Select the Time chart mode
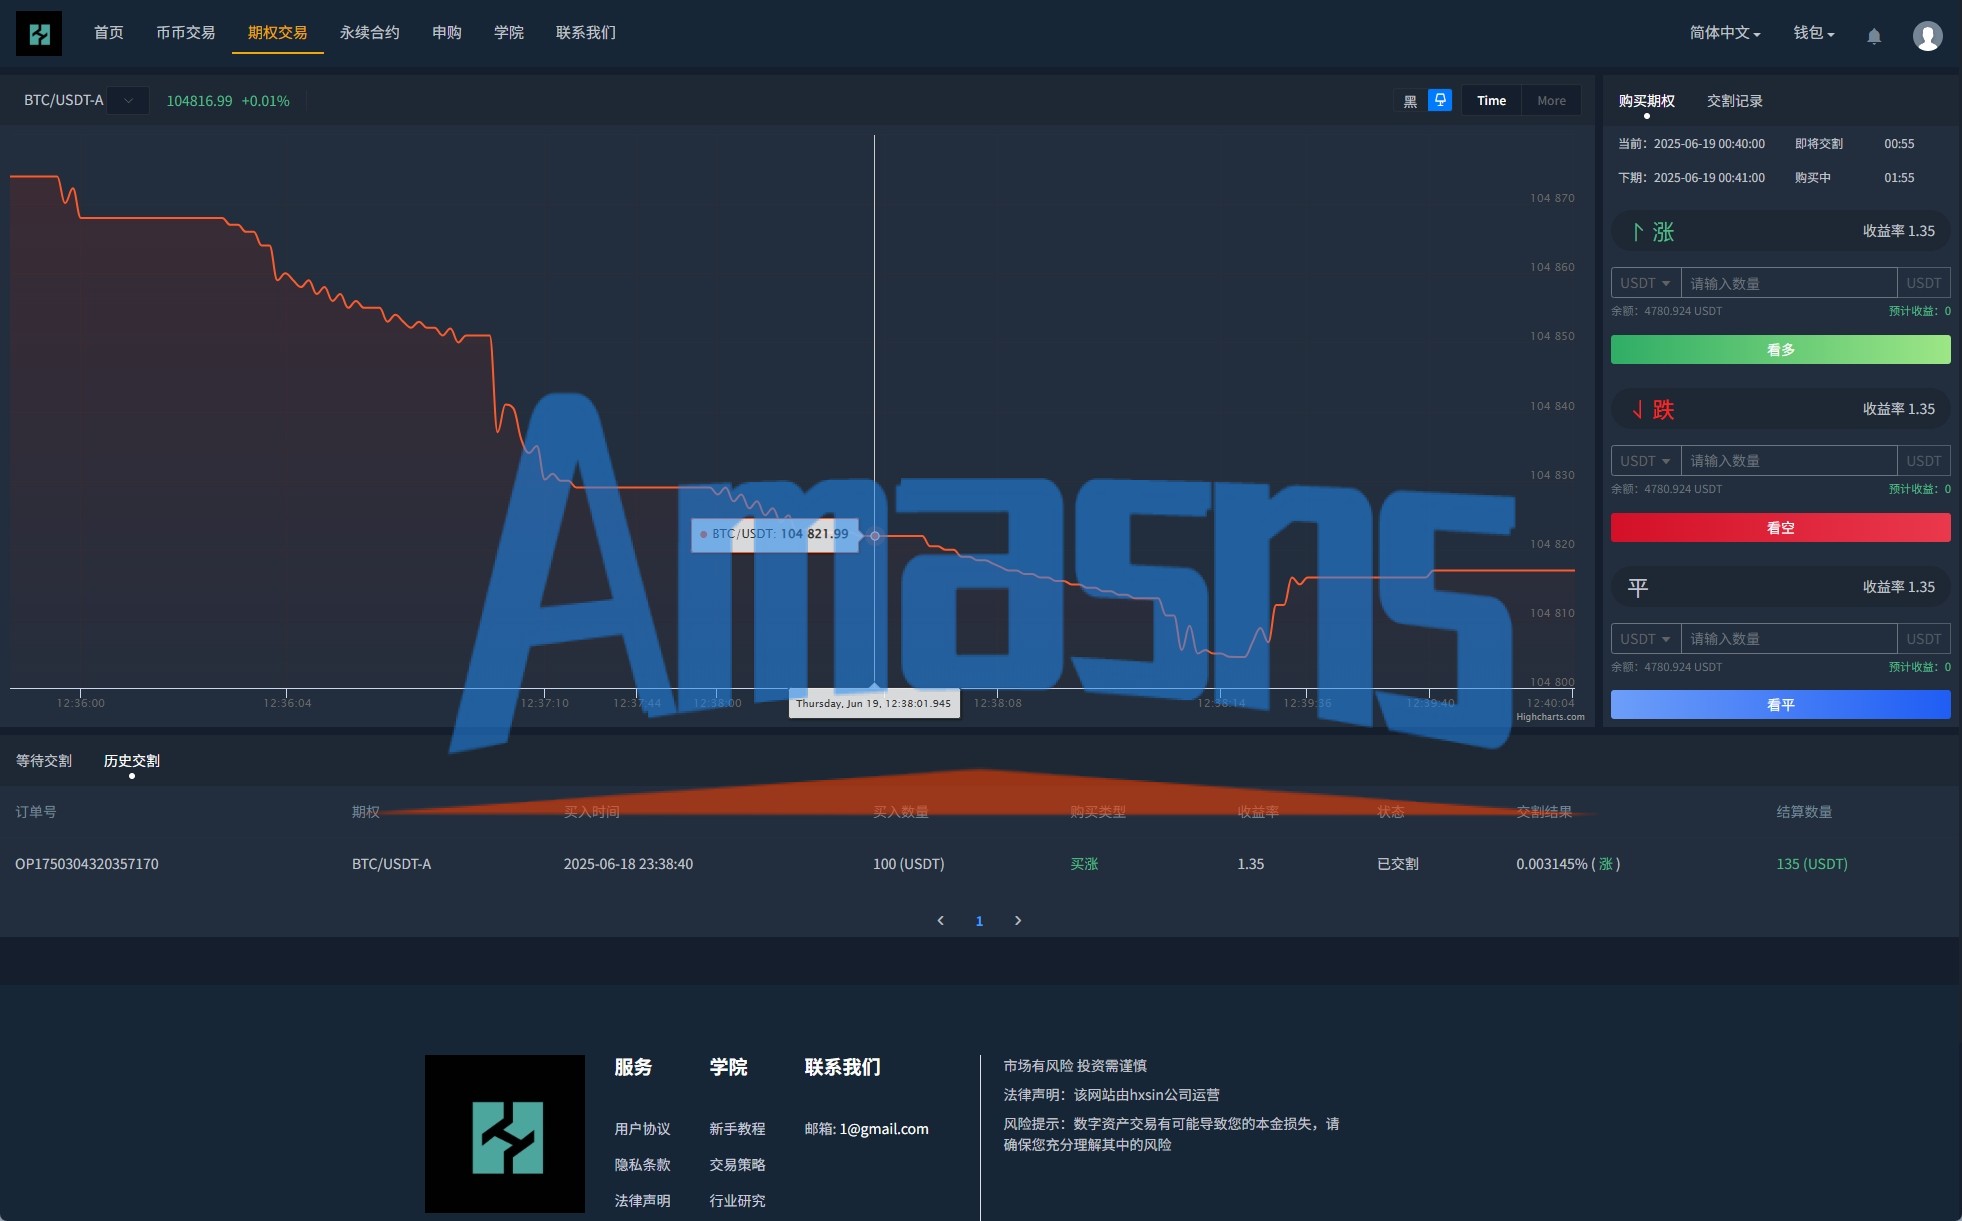This screenshot has height=1221, width=1962. (1491, 101)
